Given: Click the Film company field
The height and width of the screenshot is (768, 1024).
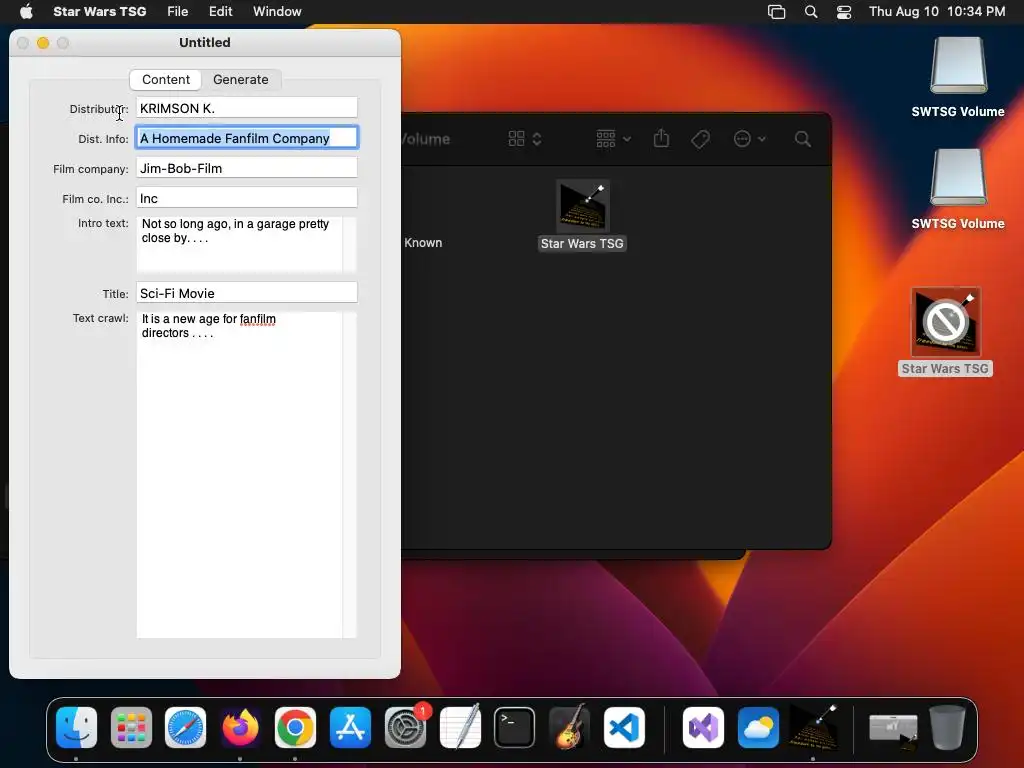Looking at the screenshot, I should pos(247,168).
